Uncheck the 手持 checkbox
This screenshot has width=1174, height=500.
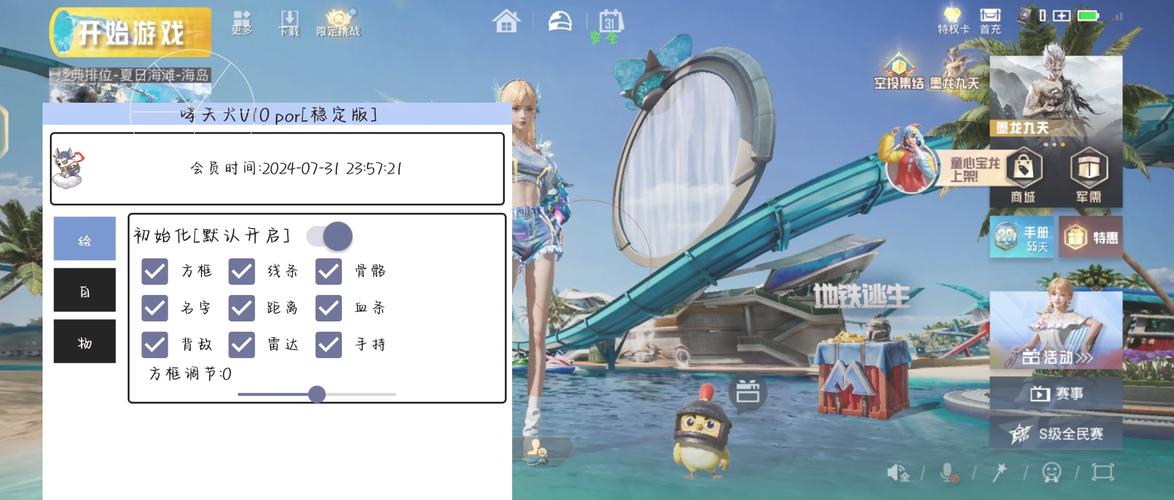point(329,344)
